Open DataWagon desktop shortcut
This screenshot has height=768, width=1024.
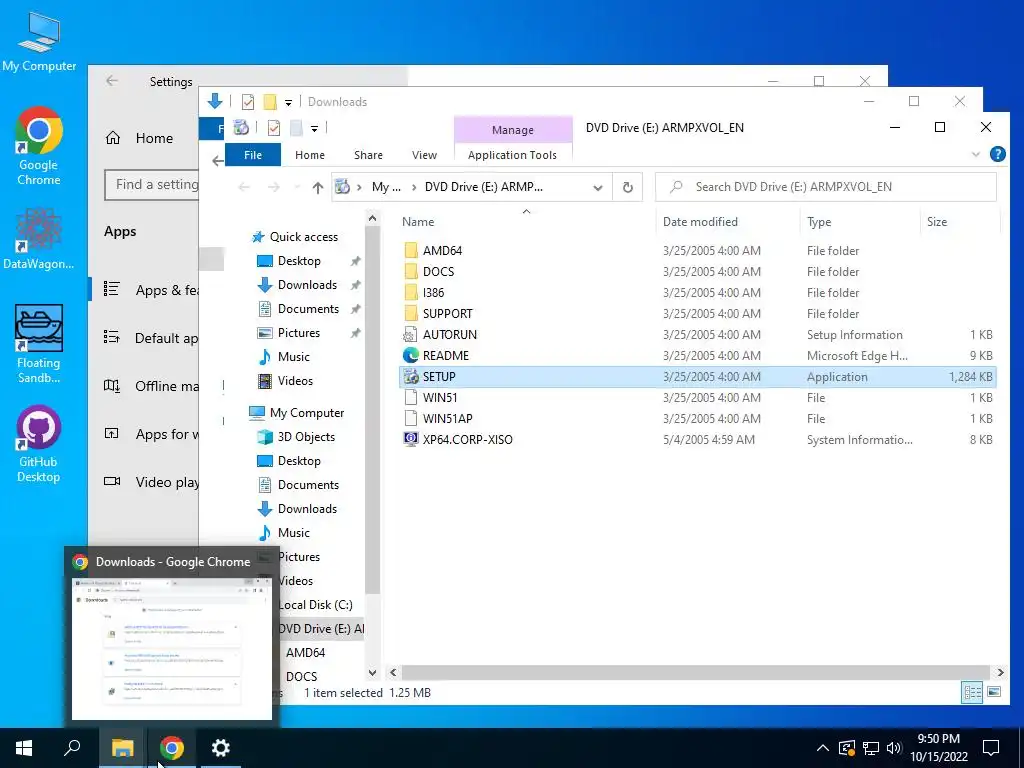tap(39, 238)
